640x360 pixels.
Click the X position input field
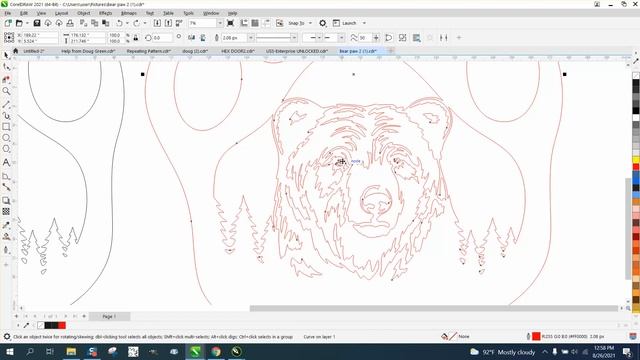point(40,35)
